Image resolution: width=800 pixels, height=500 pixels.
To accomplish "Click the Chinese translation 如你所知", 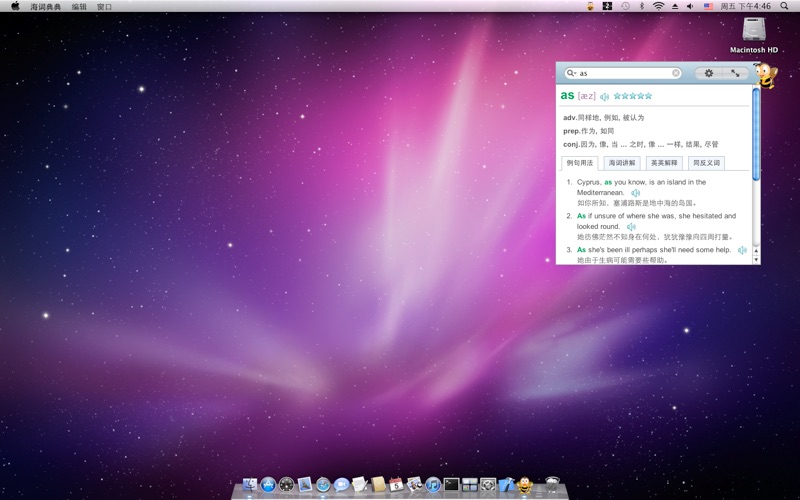I will coord(636,203).
